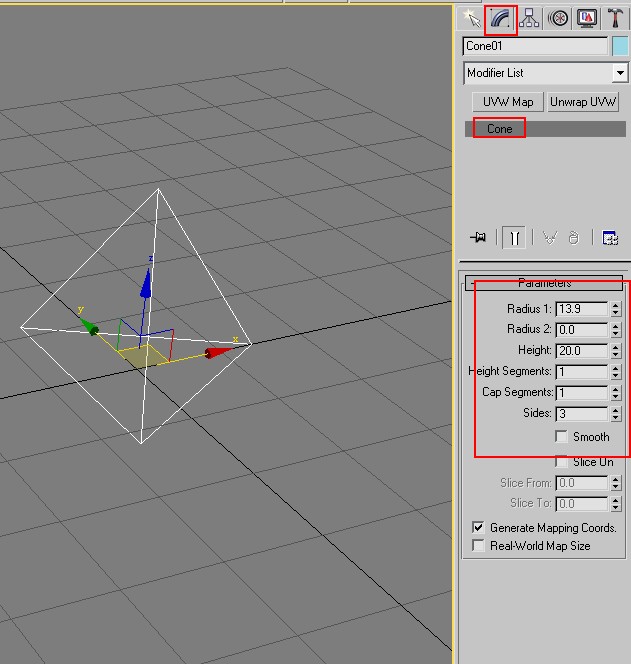The width and height of the screenshot is (631, 664).
Task: Open the Motion panel tab
Action: click(x=558, y=18)
